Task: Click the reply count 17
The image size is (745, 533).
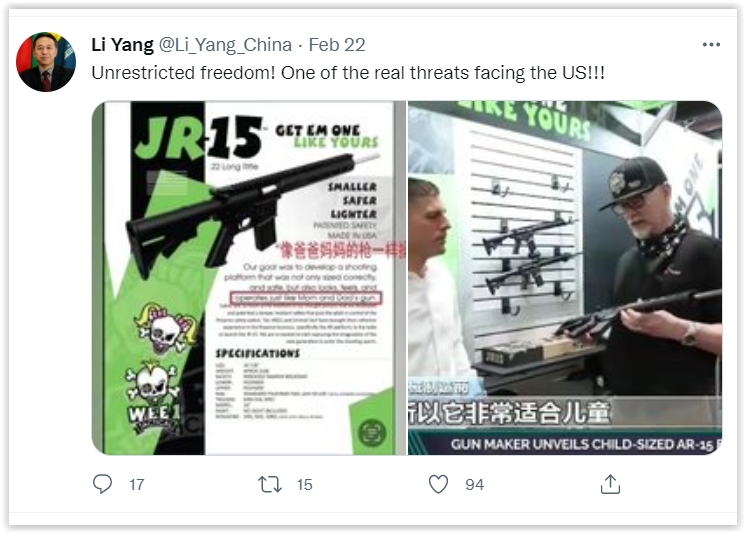Action: coord(137,485)
